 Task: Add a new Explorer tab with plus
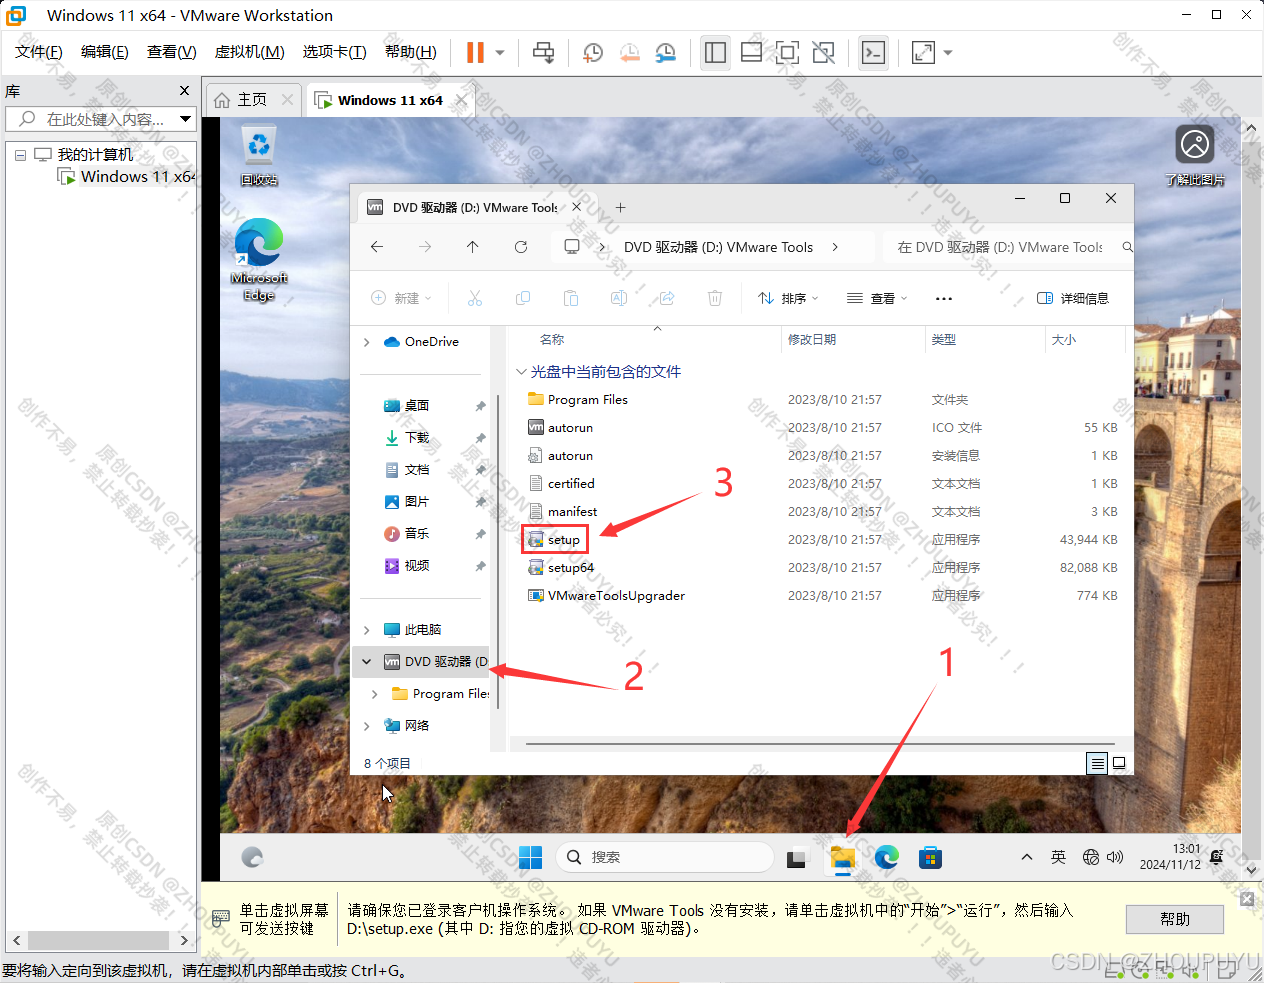(620, 208)
